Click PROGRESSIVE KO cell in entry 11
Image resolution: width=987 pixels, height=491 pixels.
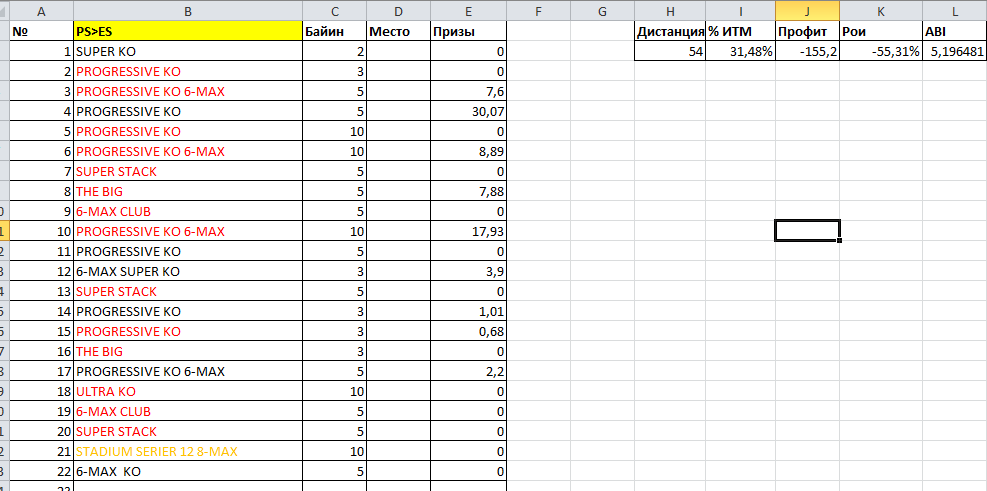coord(188,252)
